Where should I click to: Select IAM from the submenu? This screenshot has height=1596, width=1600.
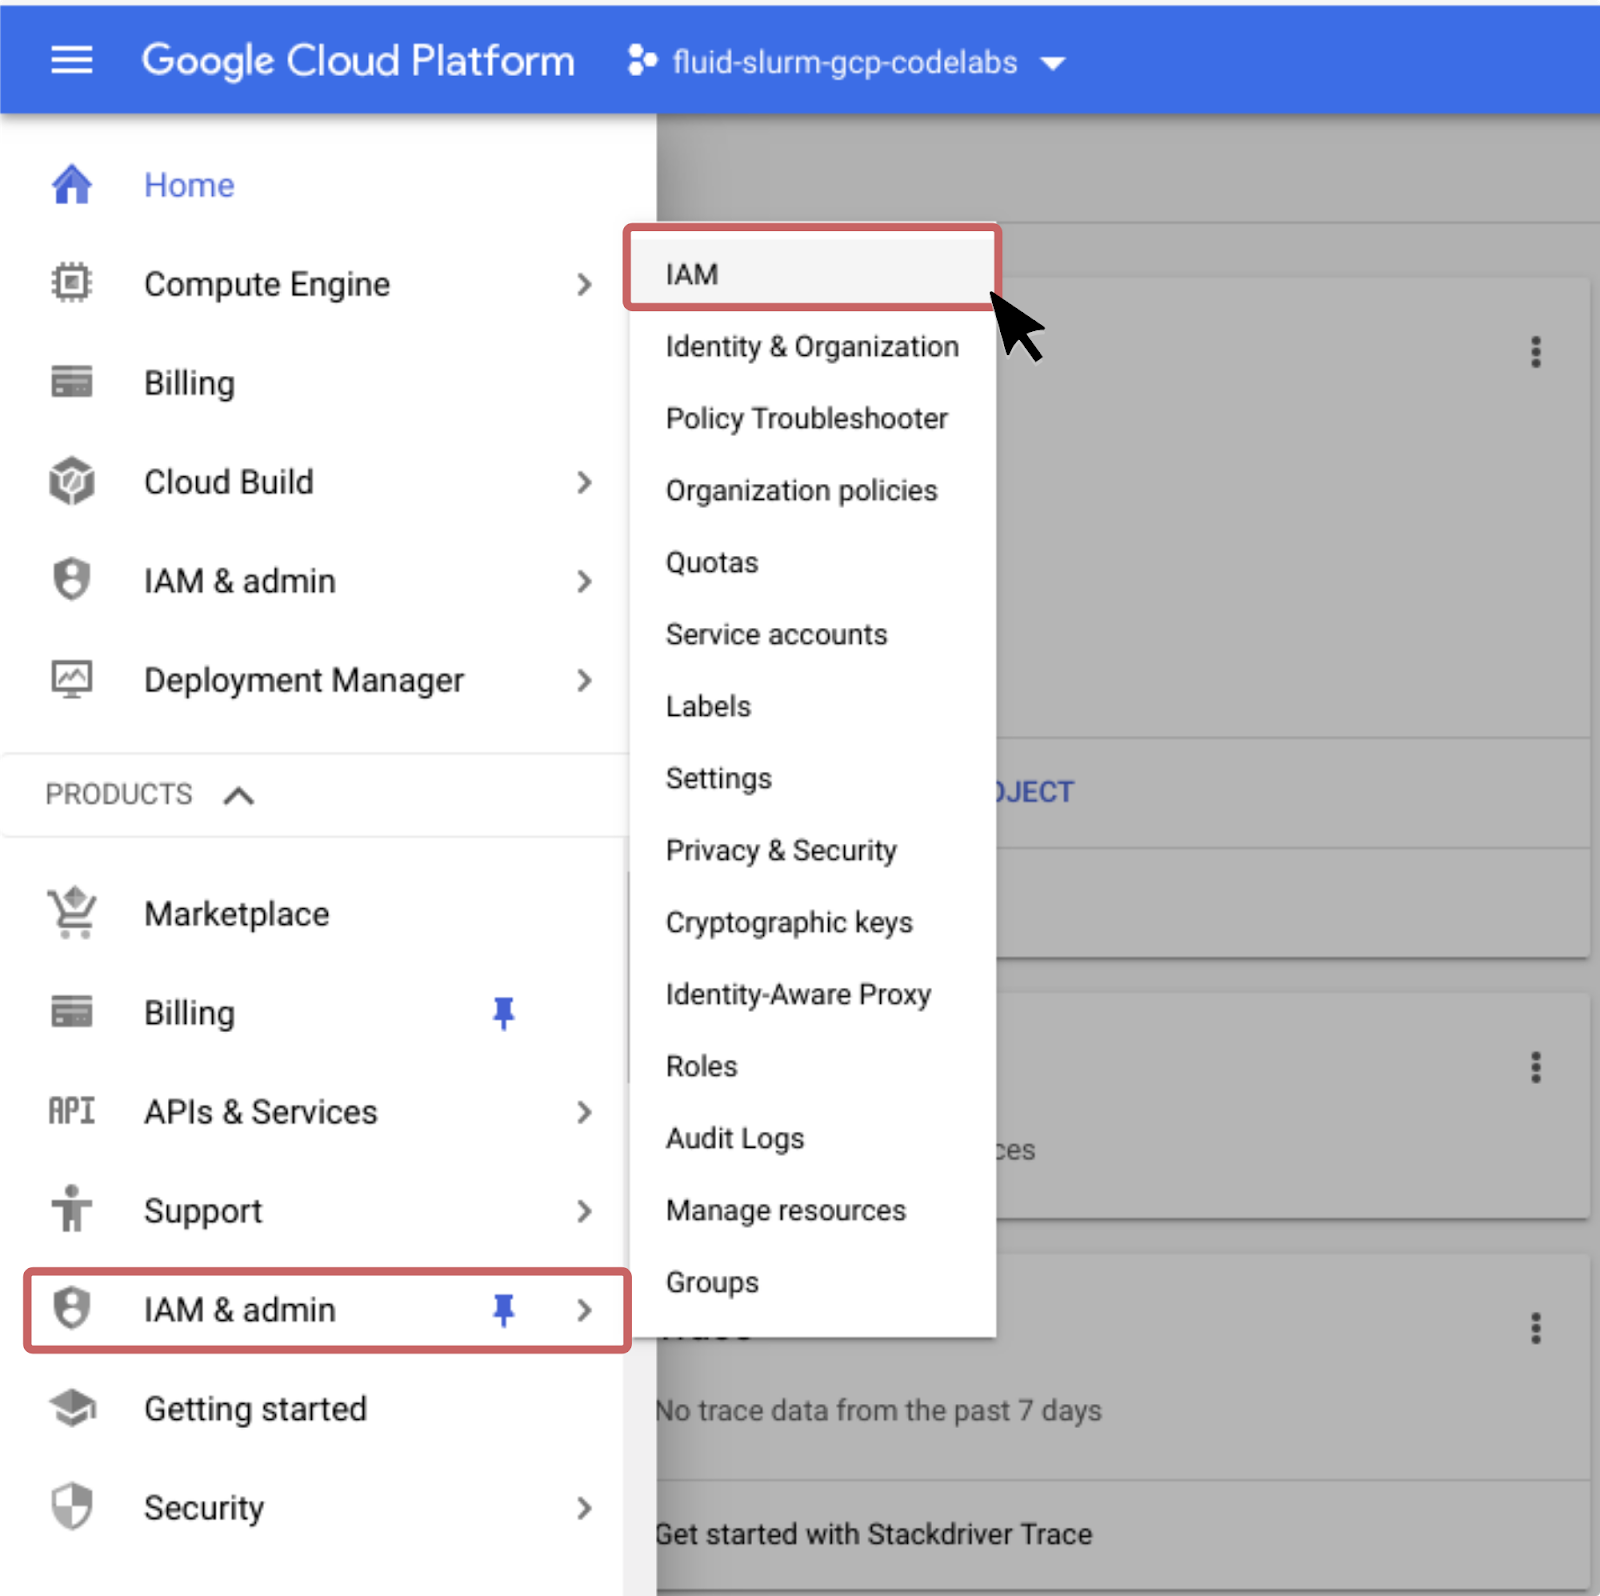coord(692,274)
